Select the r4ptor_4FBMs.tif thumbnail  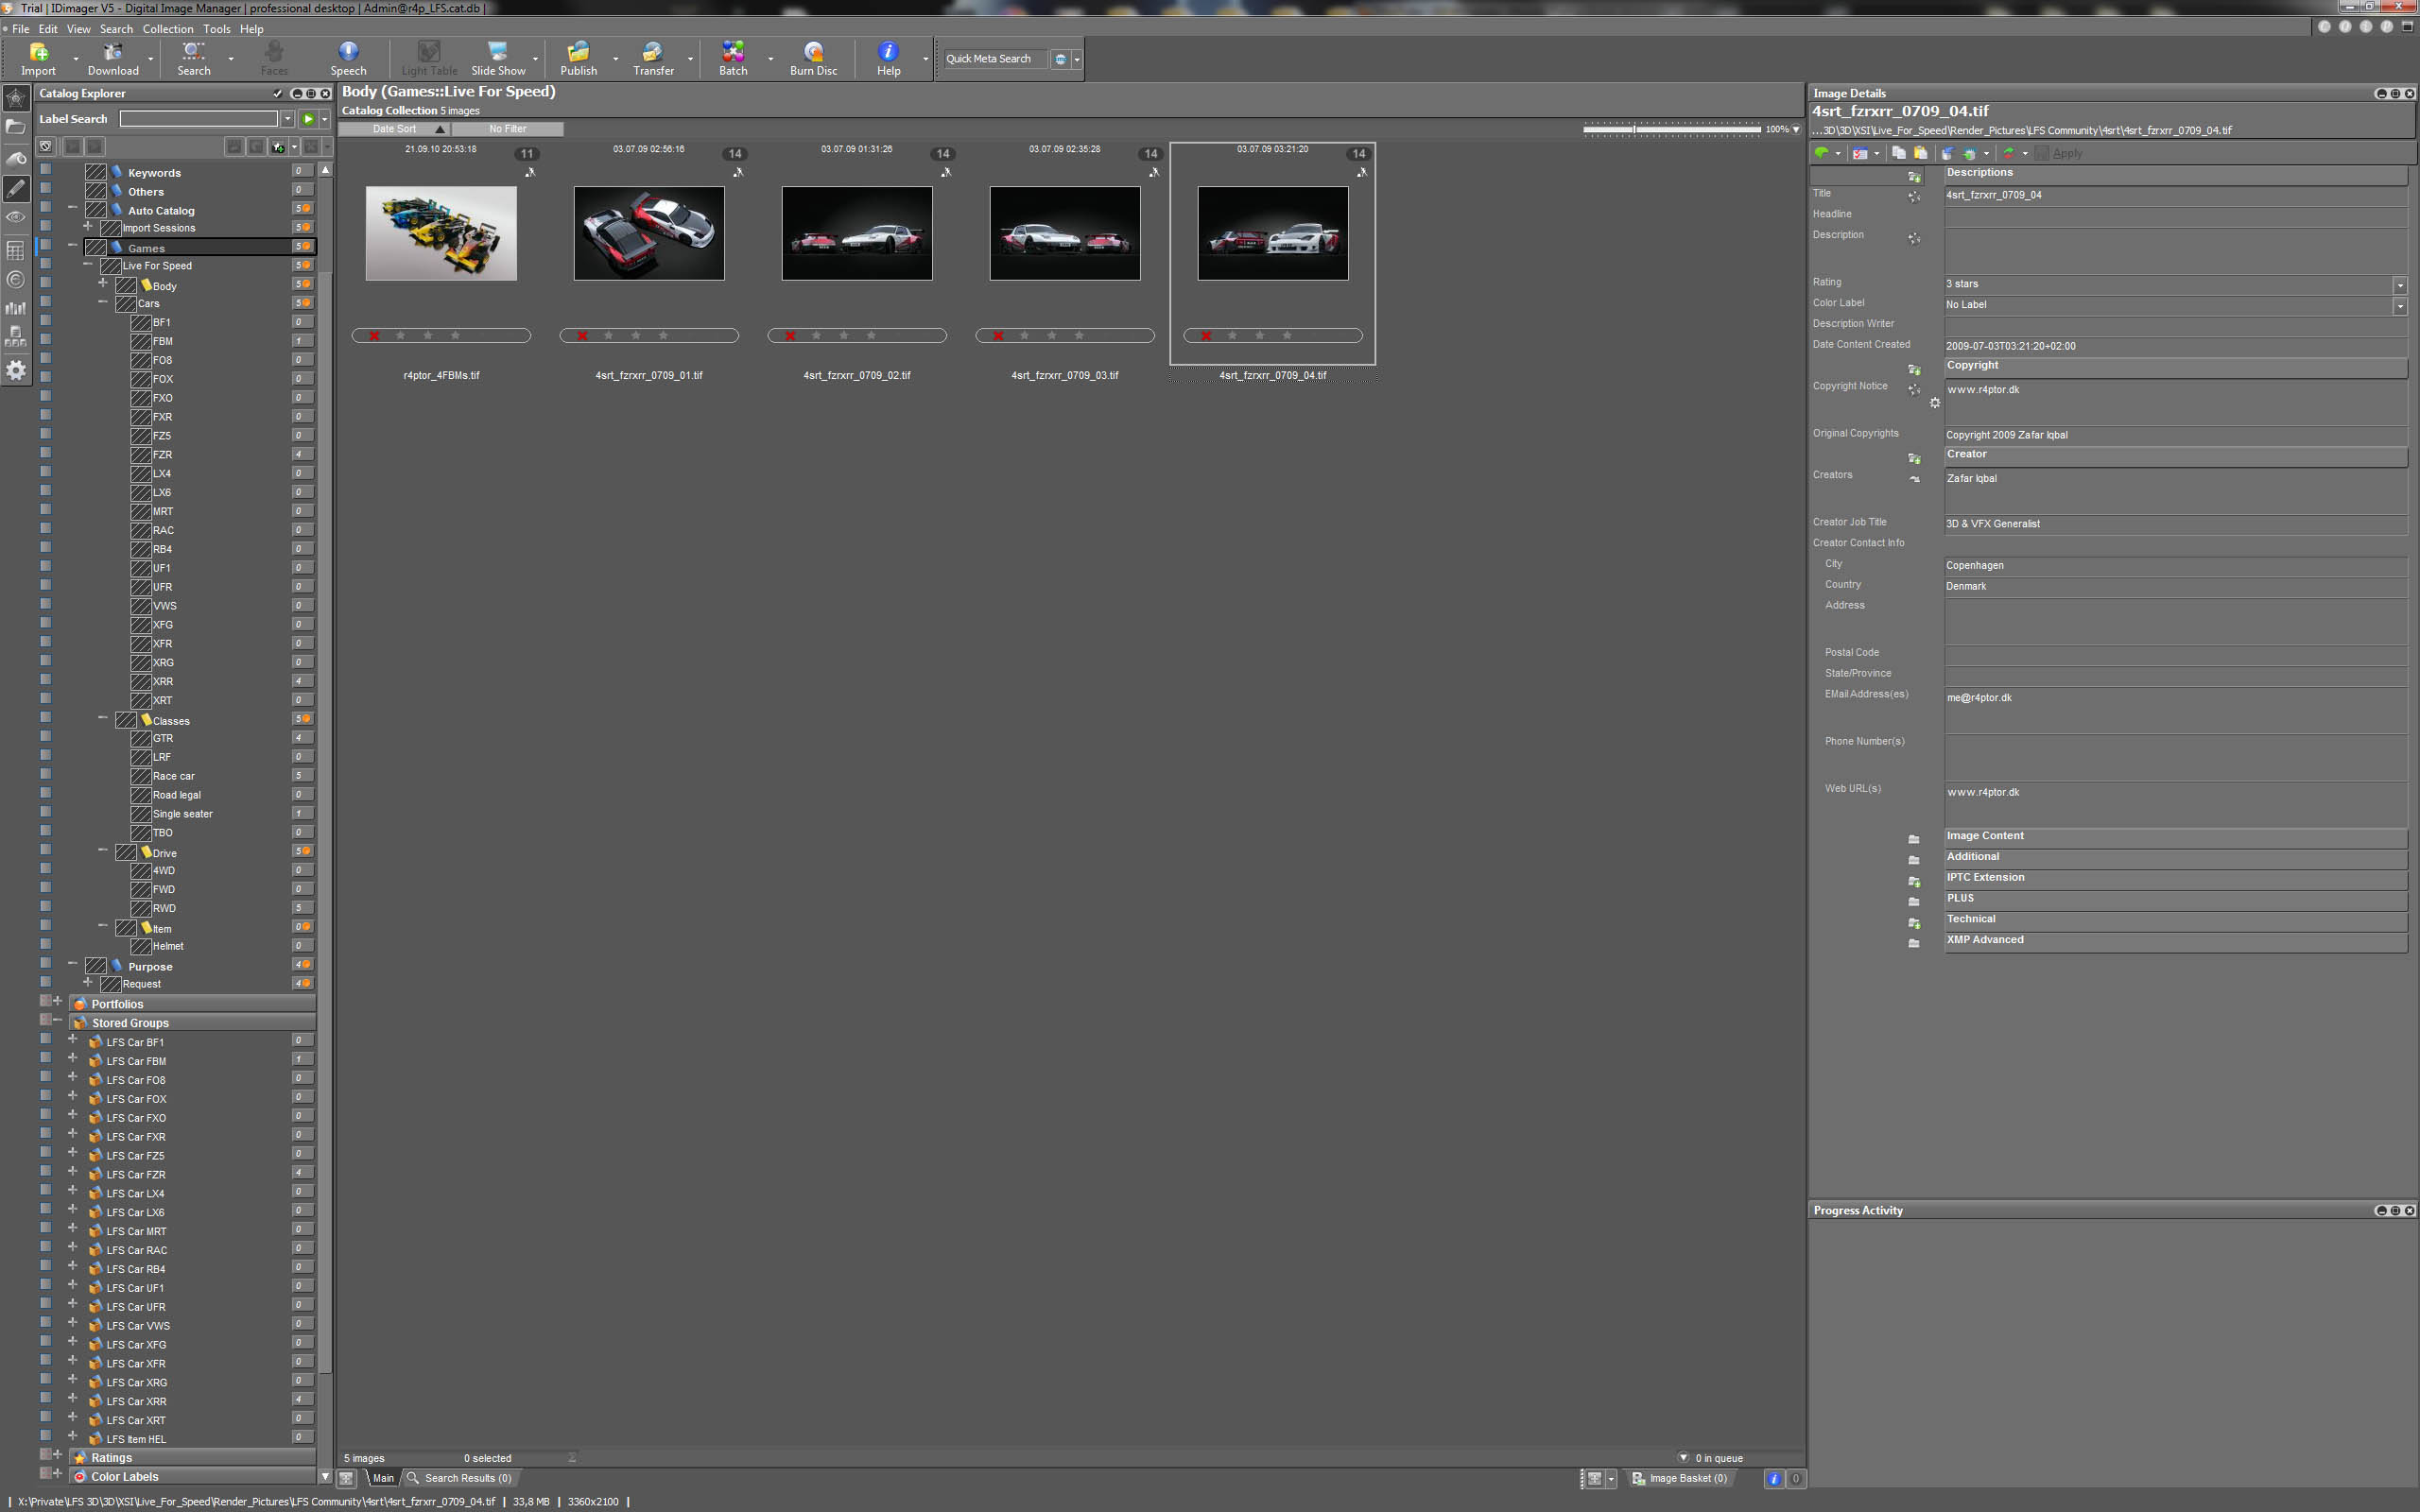coord(441,233)
